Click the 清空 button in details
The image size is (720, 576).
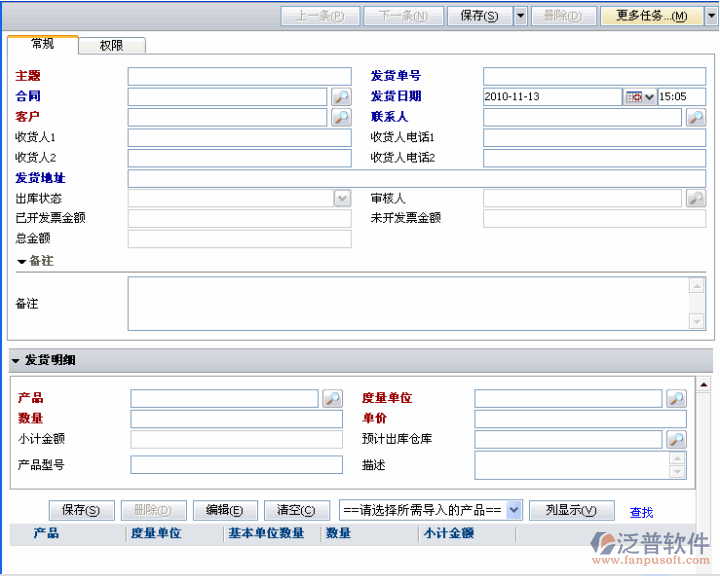[296, 510]
